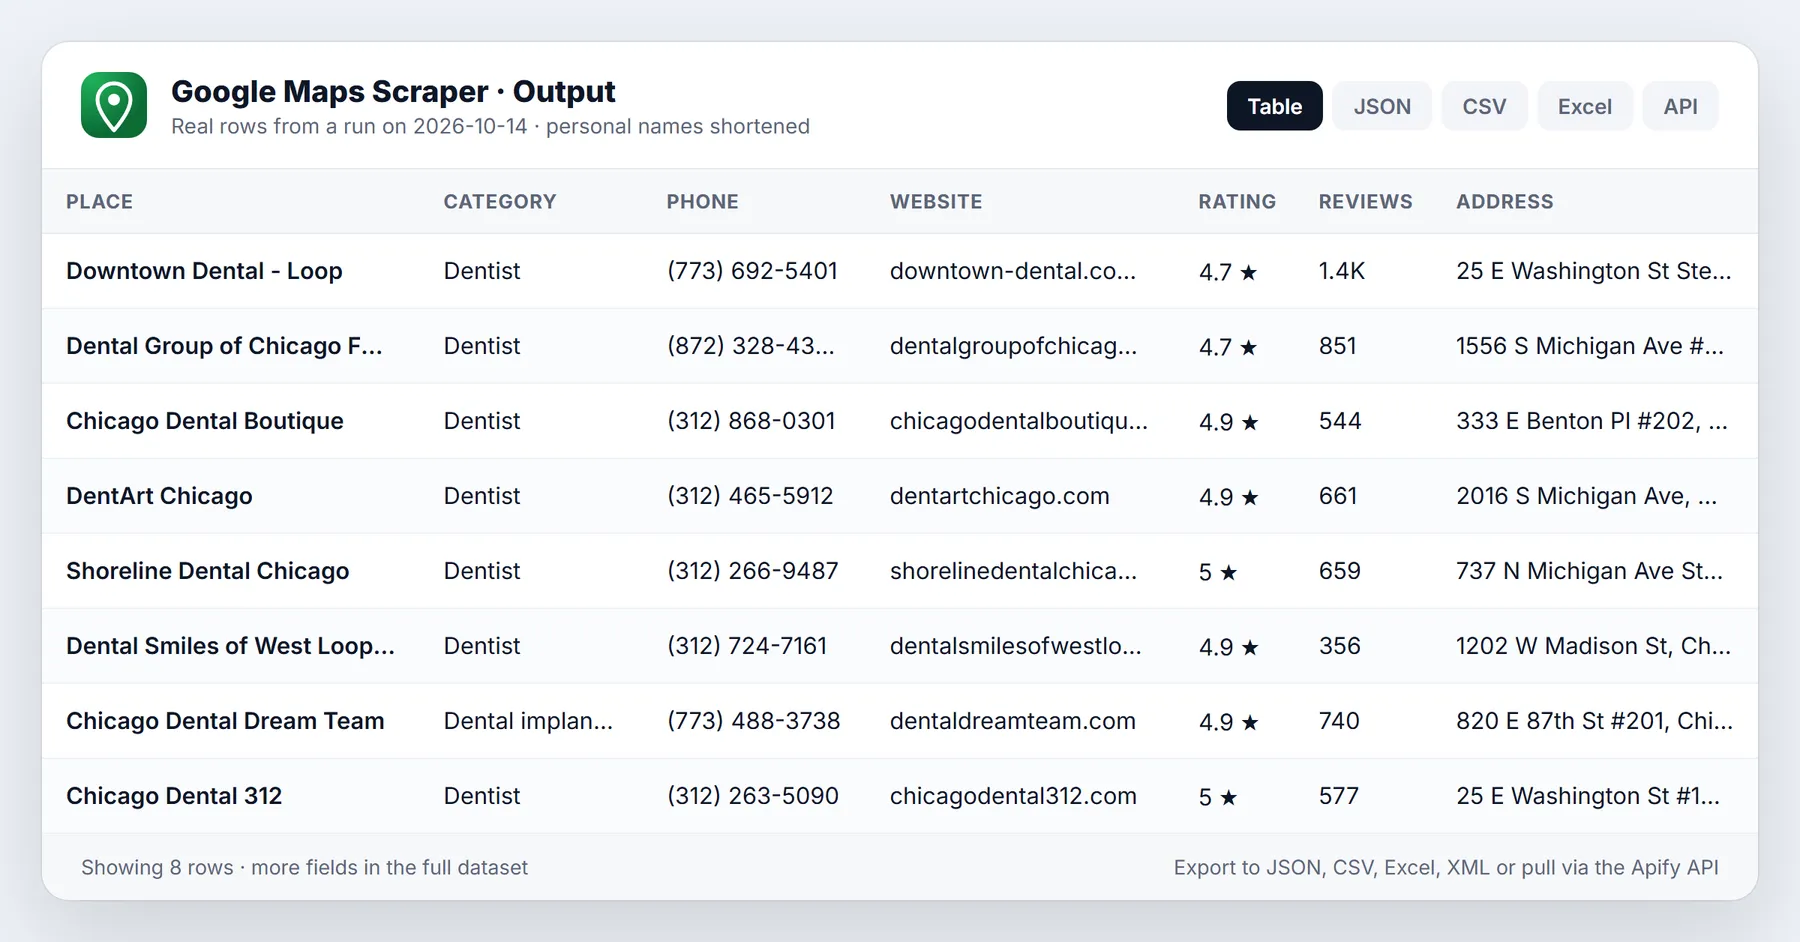Click the PHONE column header
Screen dimensions: 1800x942
(702, 201)
